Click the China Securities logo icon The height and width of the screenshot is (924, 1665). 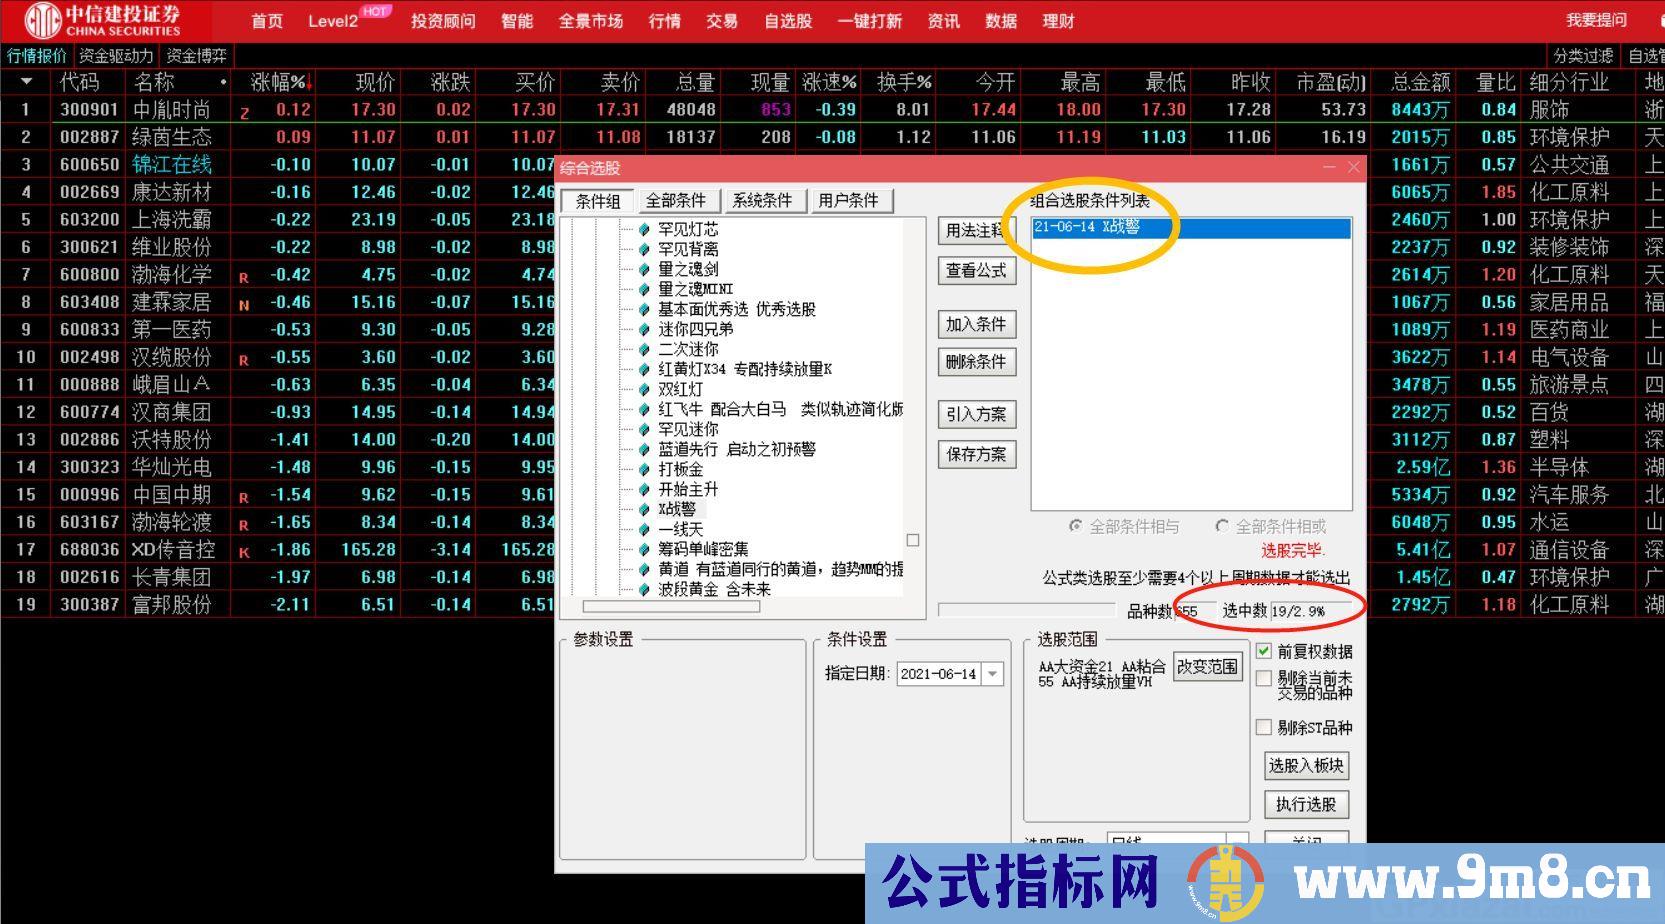pos(43,20)
